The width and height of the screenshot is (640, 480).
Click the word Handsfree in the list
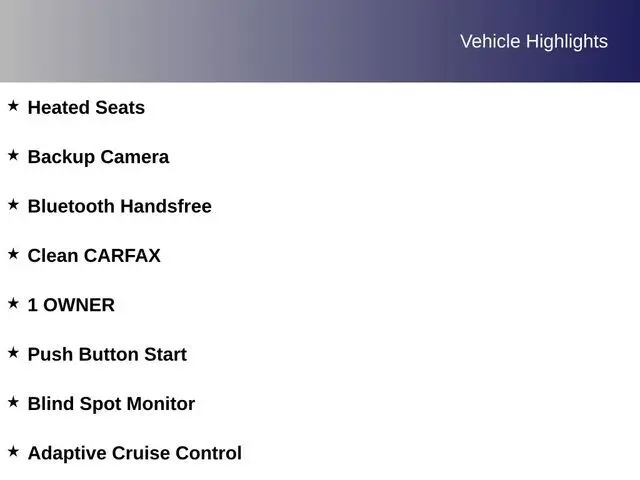pyautogui.click(x=165, y=207)
